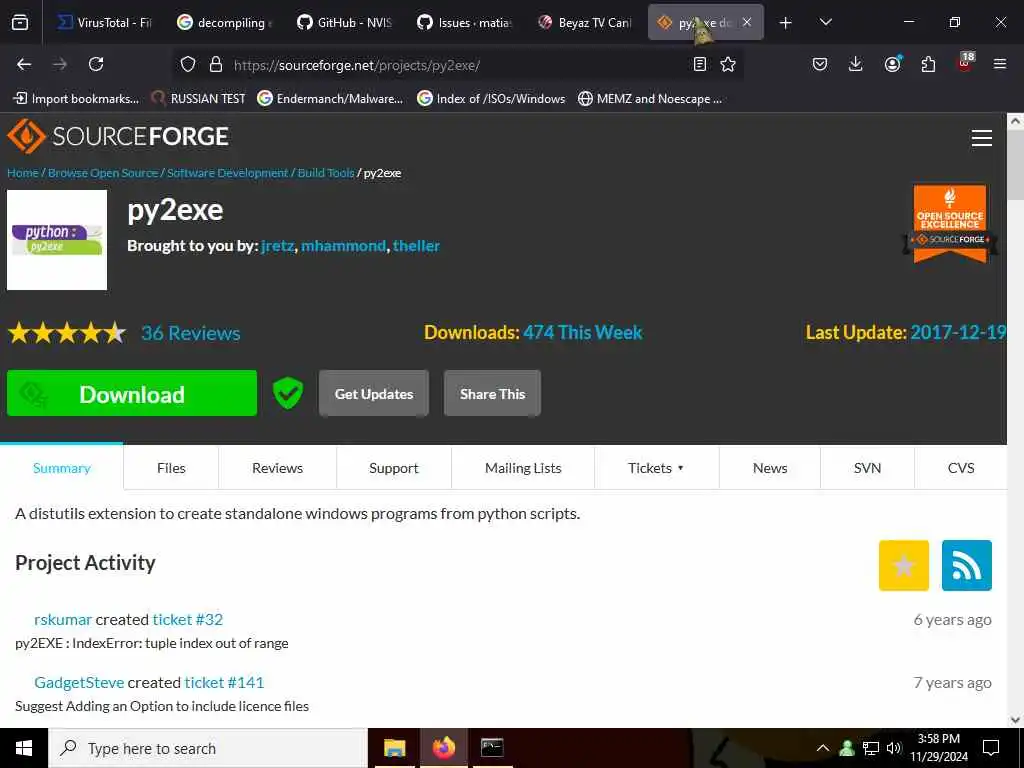
Task: Open developer mhammond profile link
Action: (344, 246)
